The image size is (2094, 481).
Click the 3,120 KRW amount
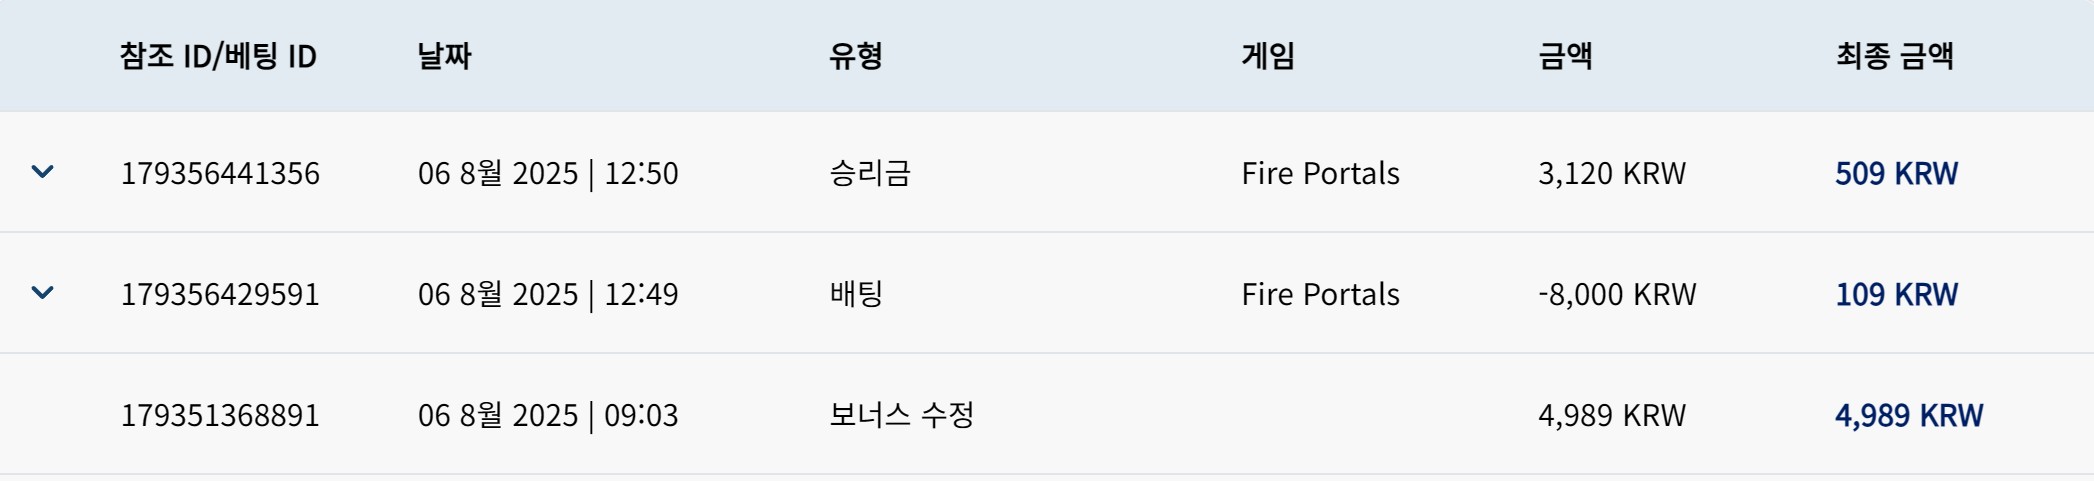(1612, 173)
